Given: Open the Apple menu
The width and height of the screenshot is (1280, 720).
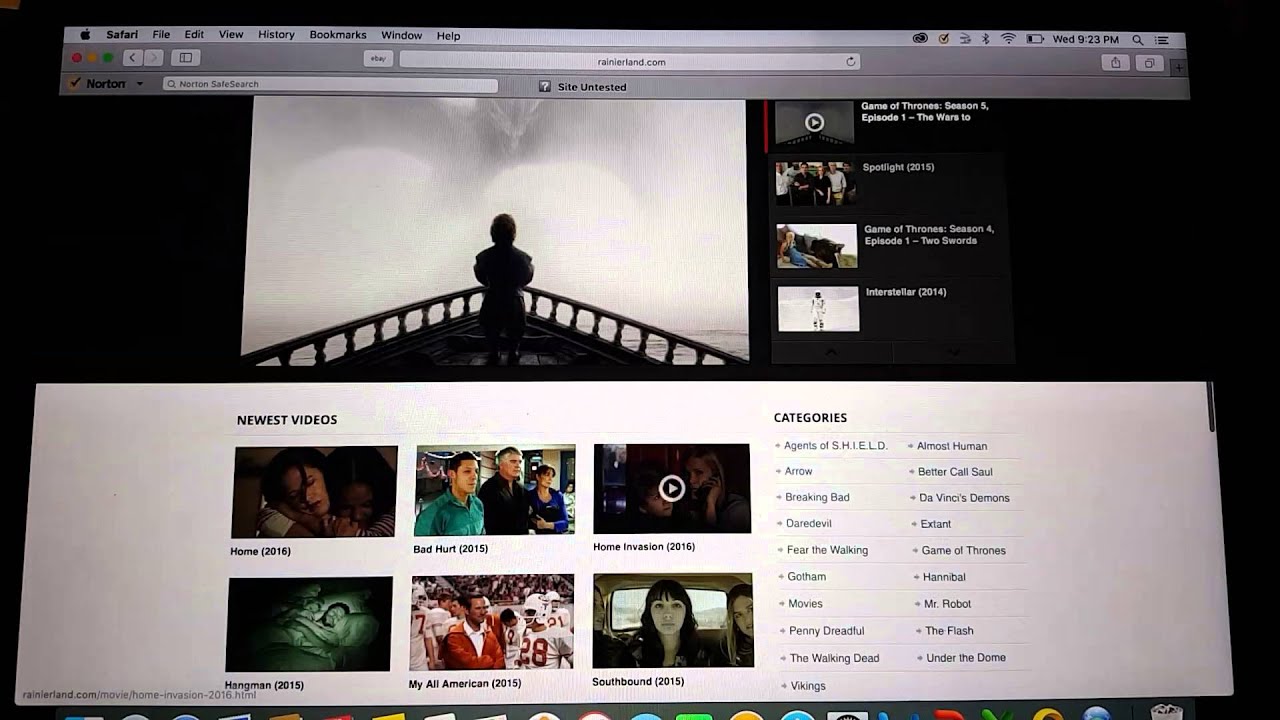Looking at the screenshot, I should pos(85,35).
